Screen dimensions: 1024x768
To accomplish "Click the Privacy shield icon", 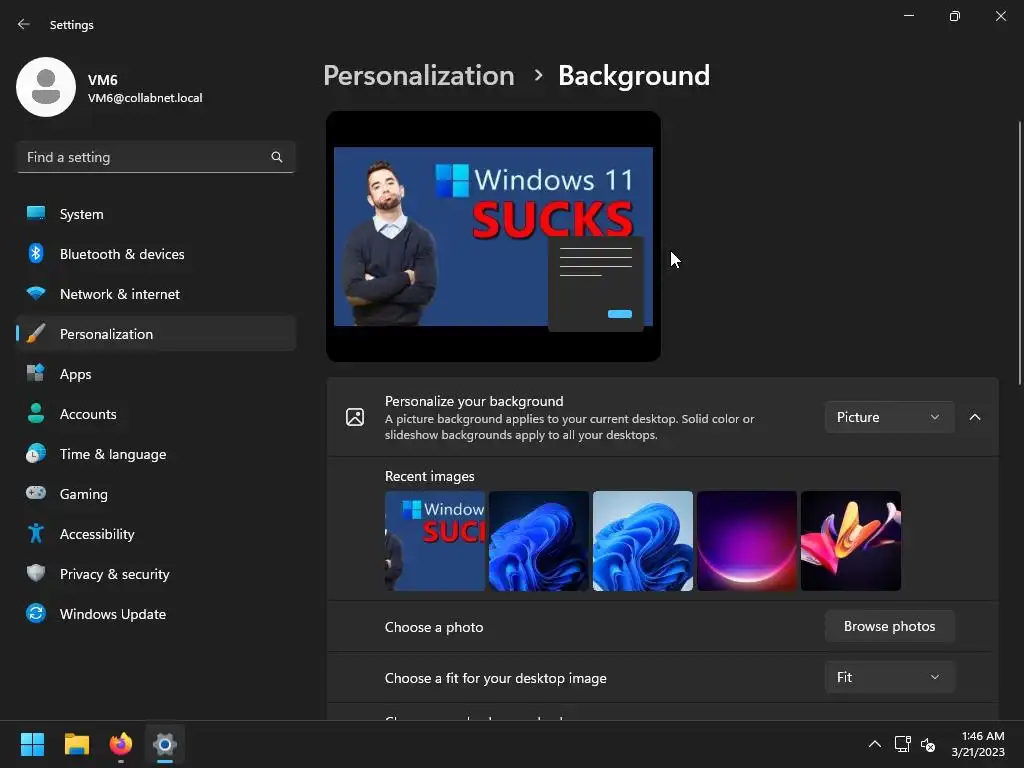I will coord(36,573).
